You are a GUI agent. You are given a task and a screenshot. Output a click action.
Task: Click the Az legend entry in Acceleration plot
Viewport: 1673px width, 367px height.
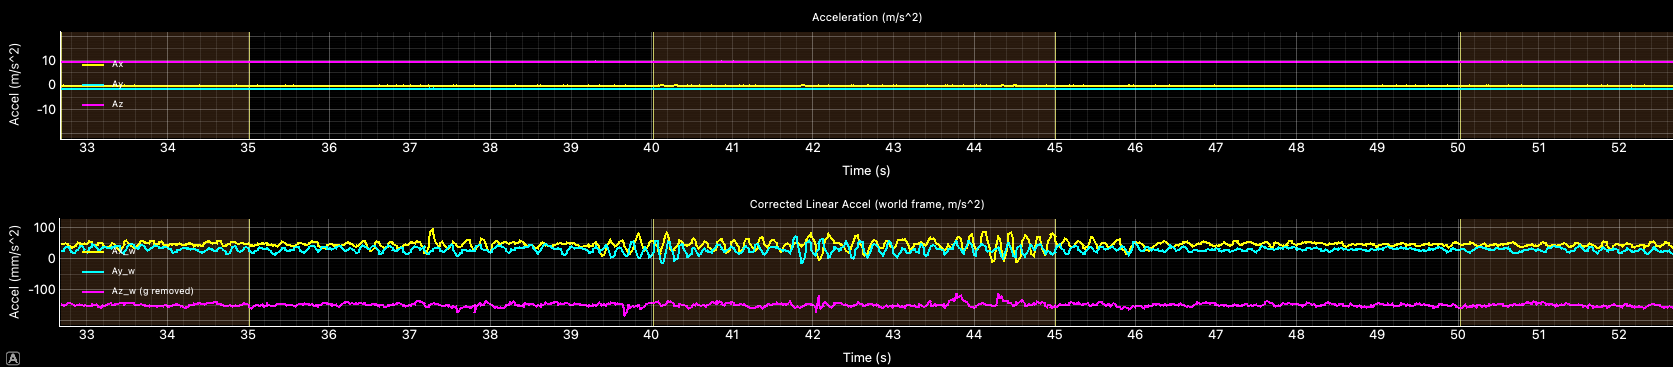pyautogui.click(x=102, y=104)
